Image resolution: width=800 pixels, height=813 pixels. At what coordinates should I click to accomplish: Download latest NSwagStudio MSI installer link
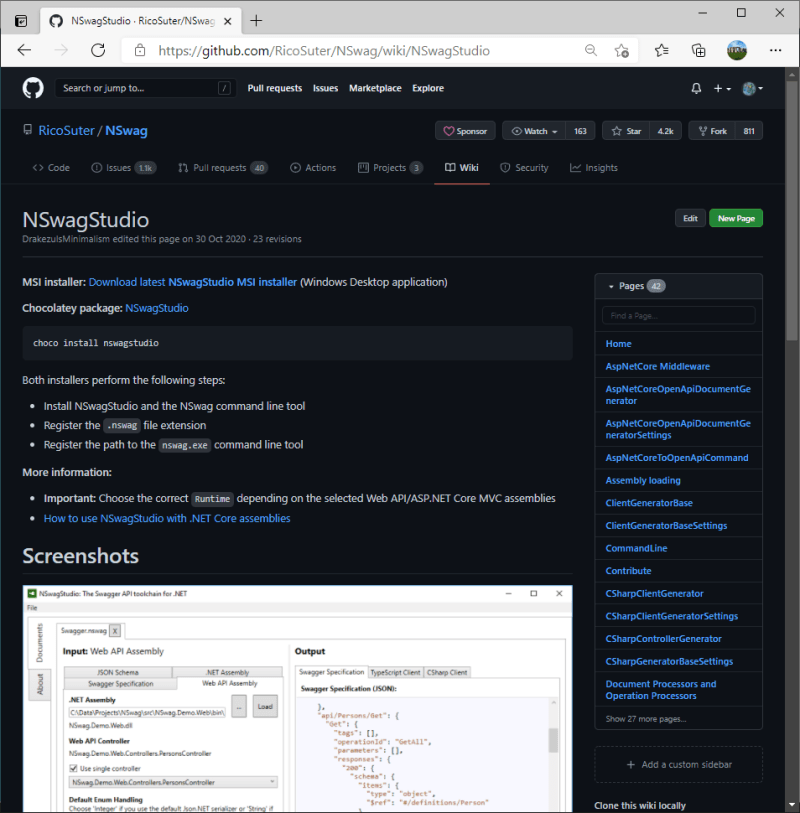pyautogui.click(x=193, y=282)
